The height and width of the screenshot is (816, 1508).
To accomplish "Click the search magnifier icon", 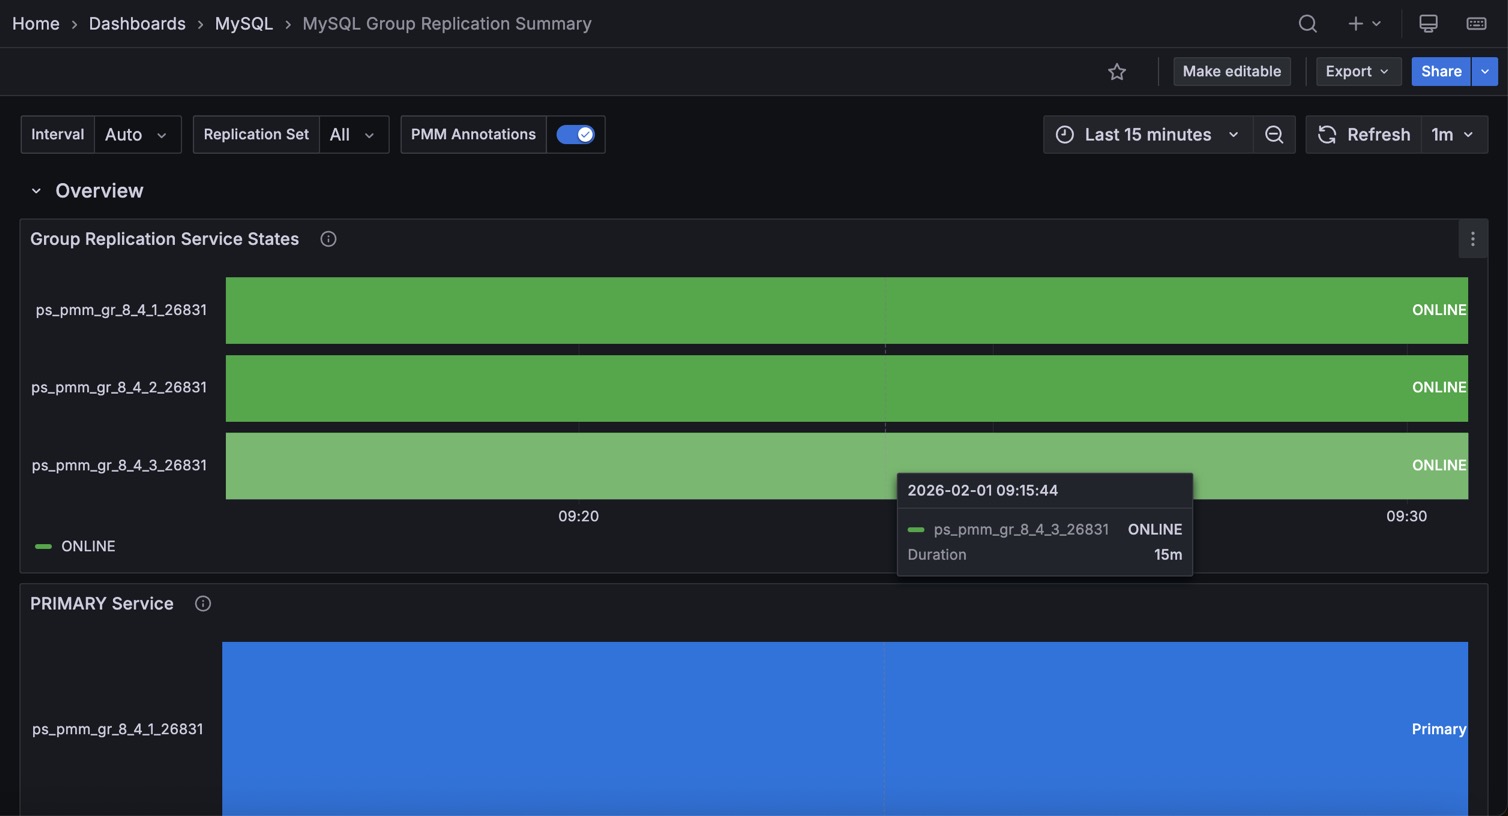I will [1307, 23].
